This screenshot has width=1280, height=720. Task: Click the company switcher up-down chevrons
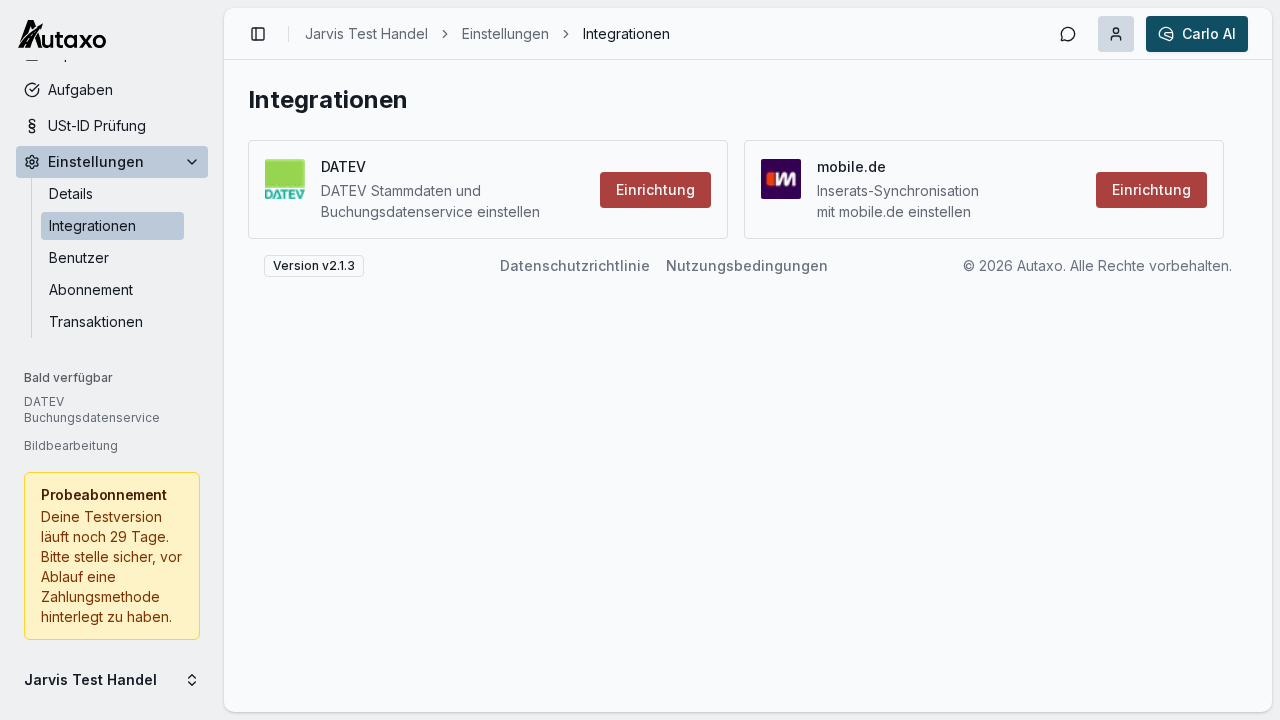point(192,680)
